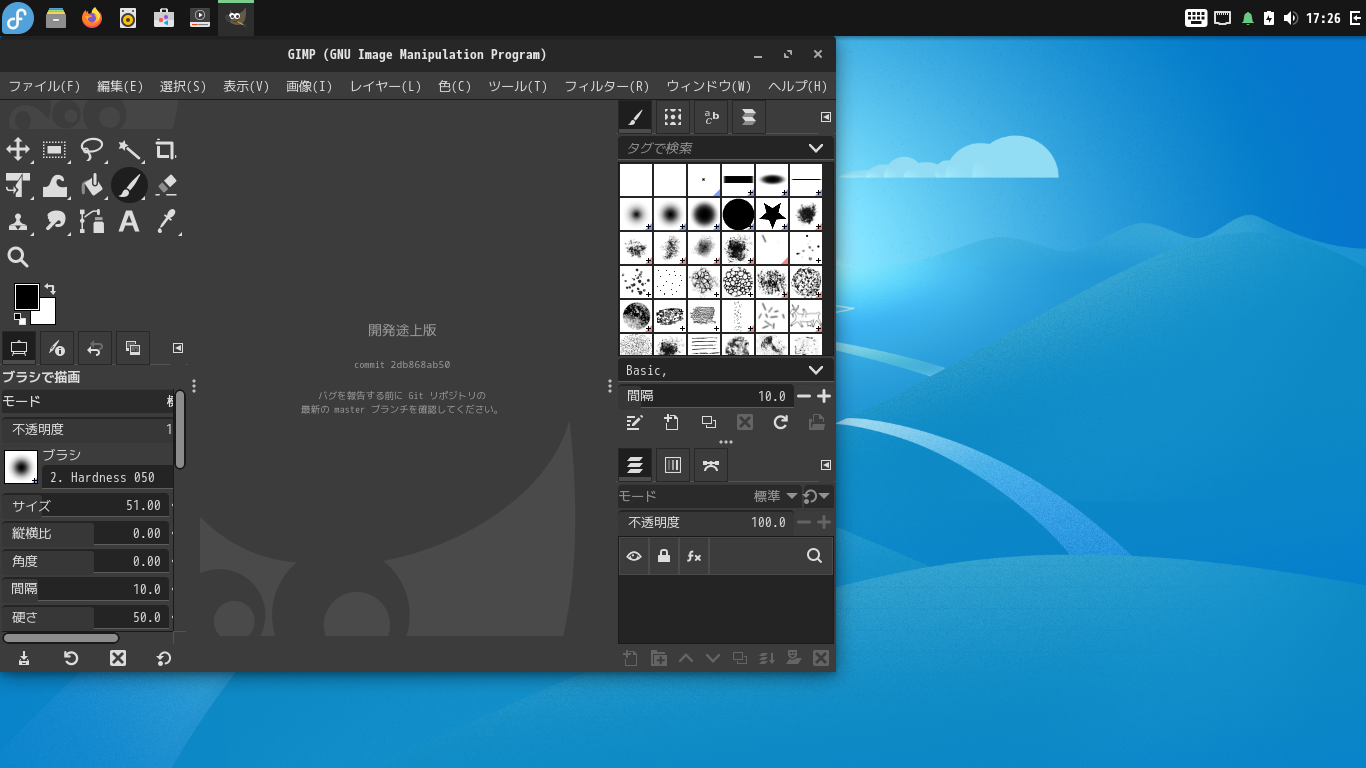Select the Zoom magnifier tool
The height and width of the screenshot is (768, 1366).
click(x=18, y=257)
